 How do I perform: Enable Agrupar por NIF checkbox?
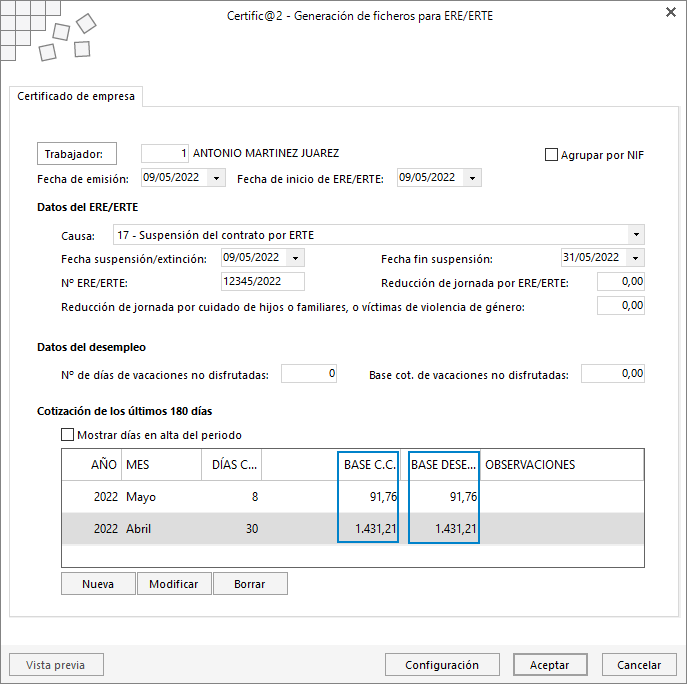point(551,155)
